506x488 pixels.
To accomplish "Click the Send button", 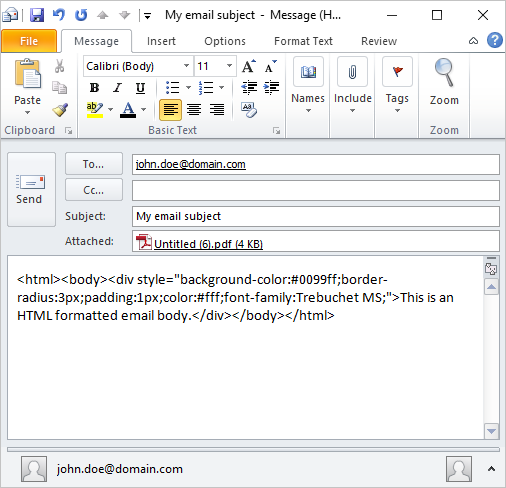I will (x=31, y=189).
